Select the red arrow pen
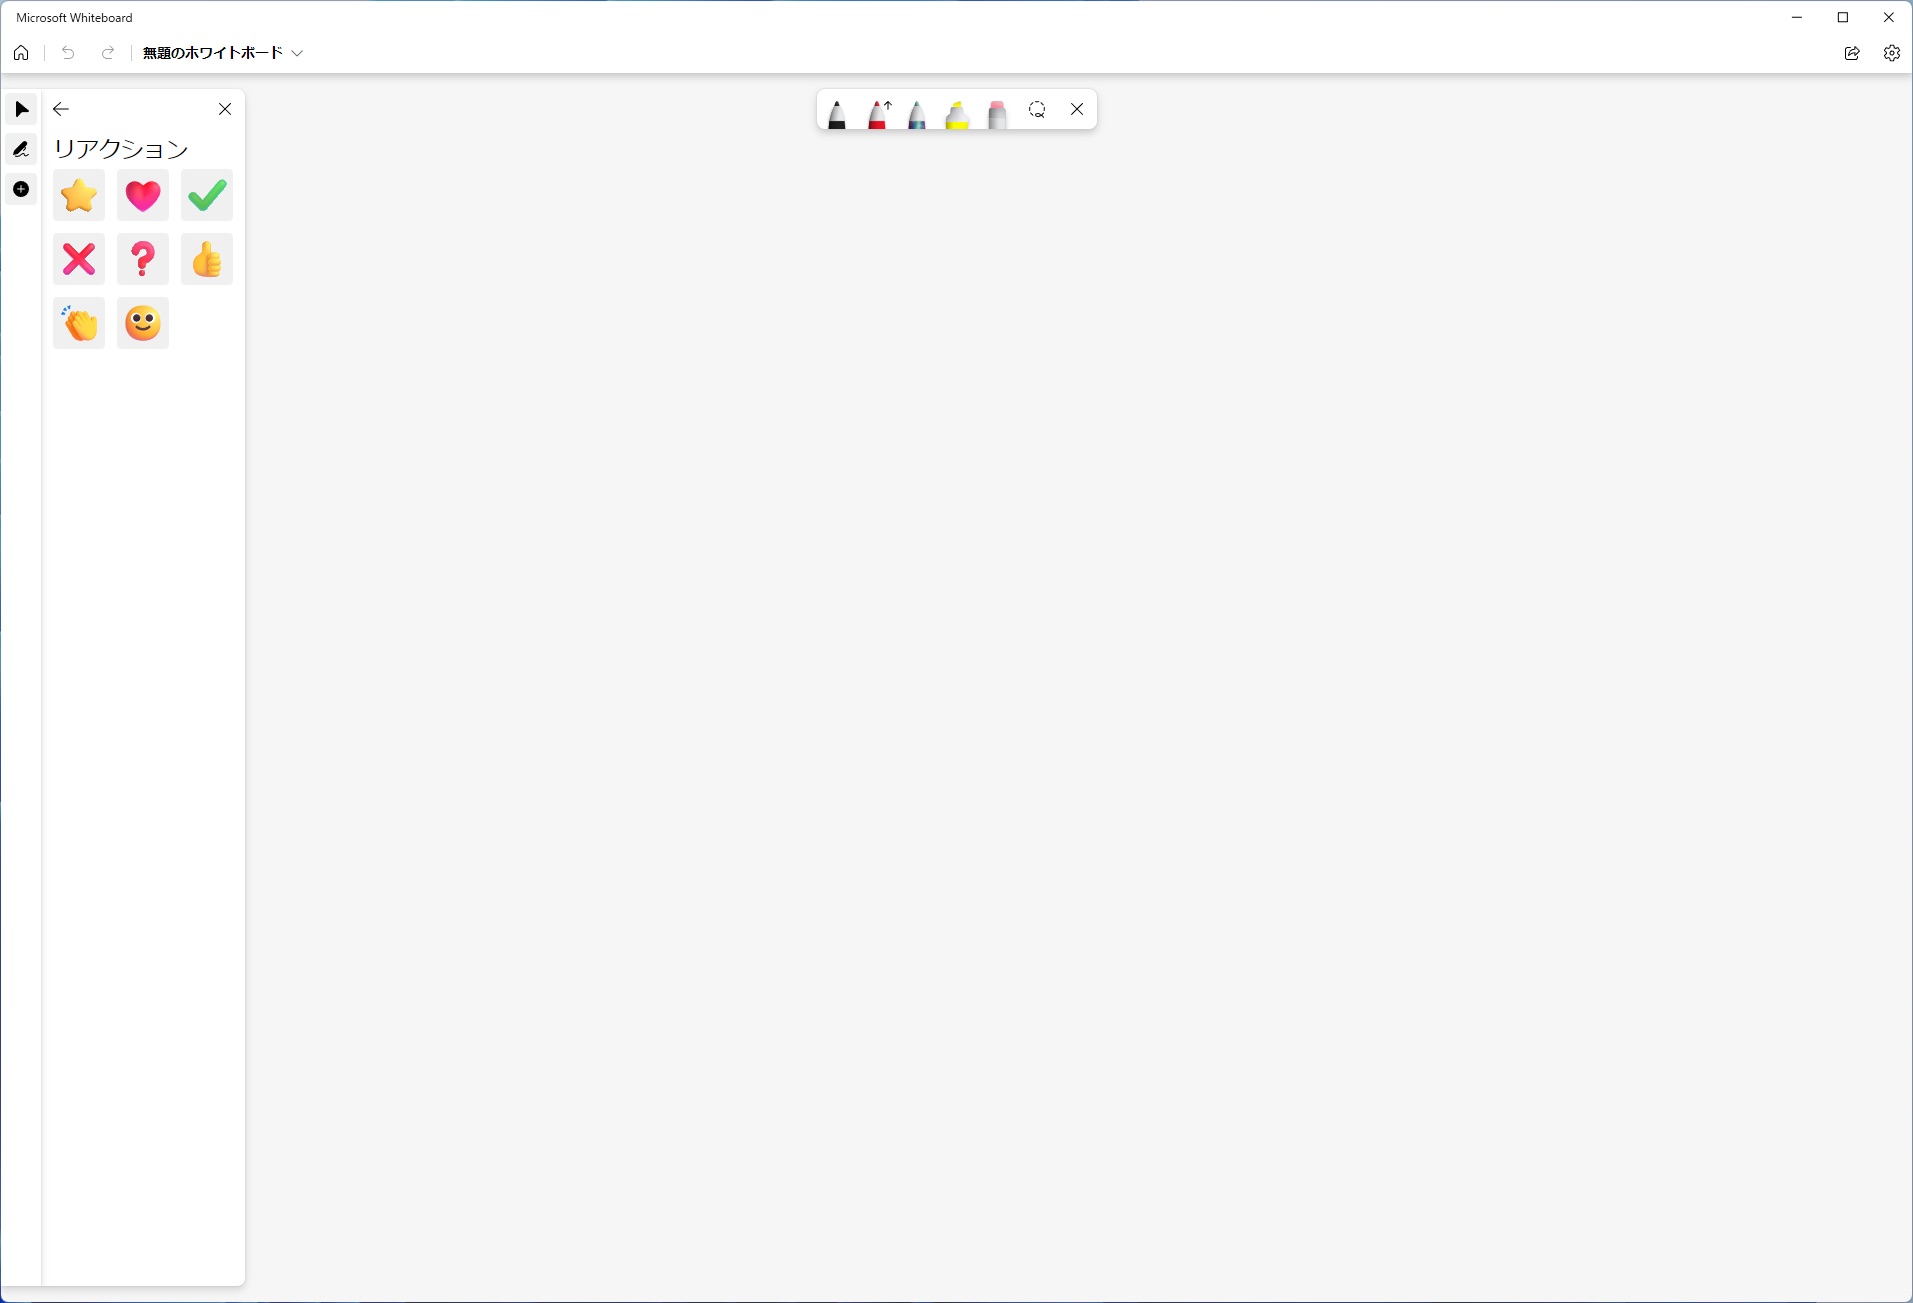Viewport: 1913px width, 1303px height. [878, 113]
